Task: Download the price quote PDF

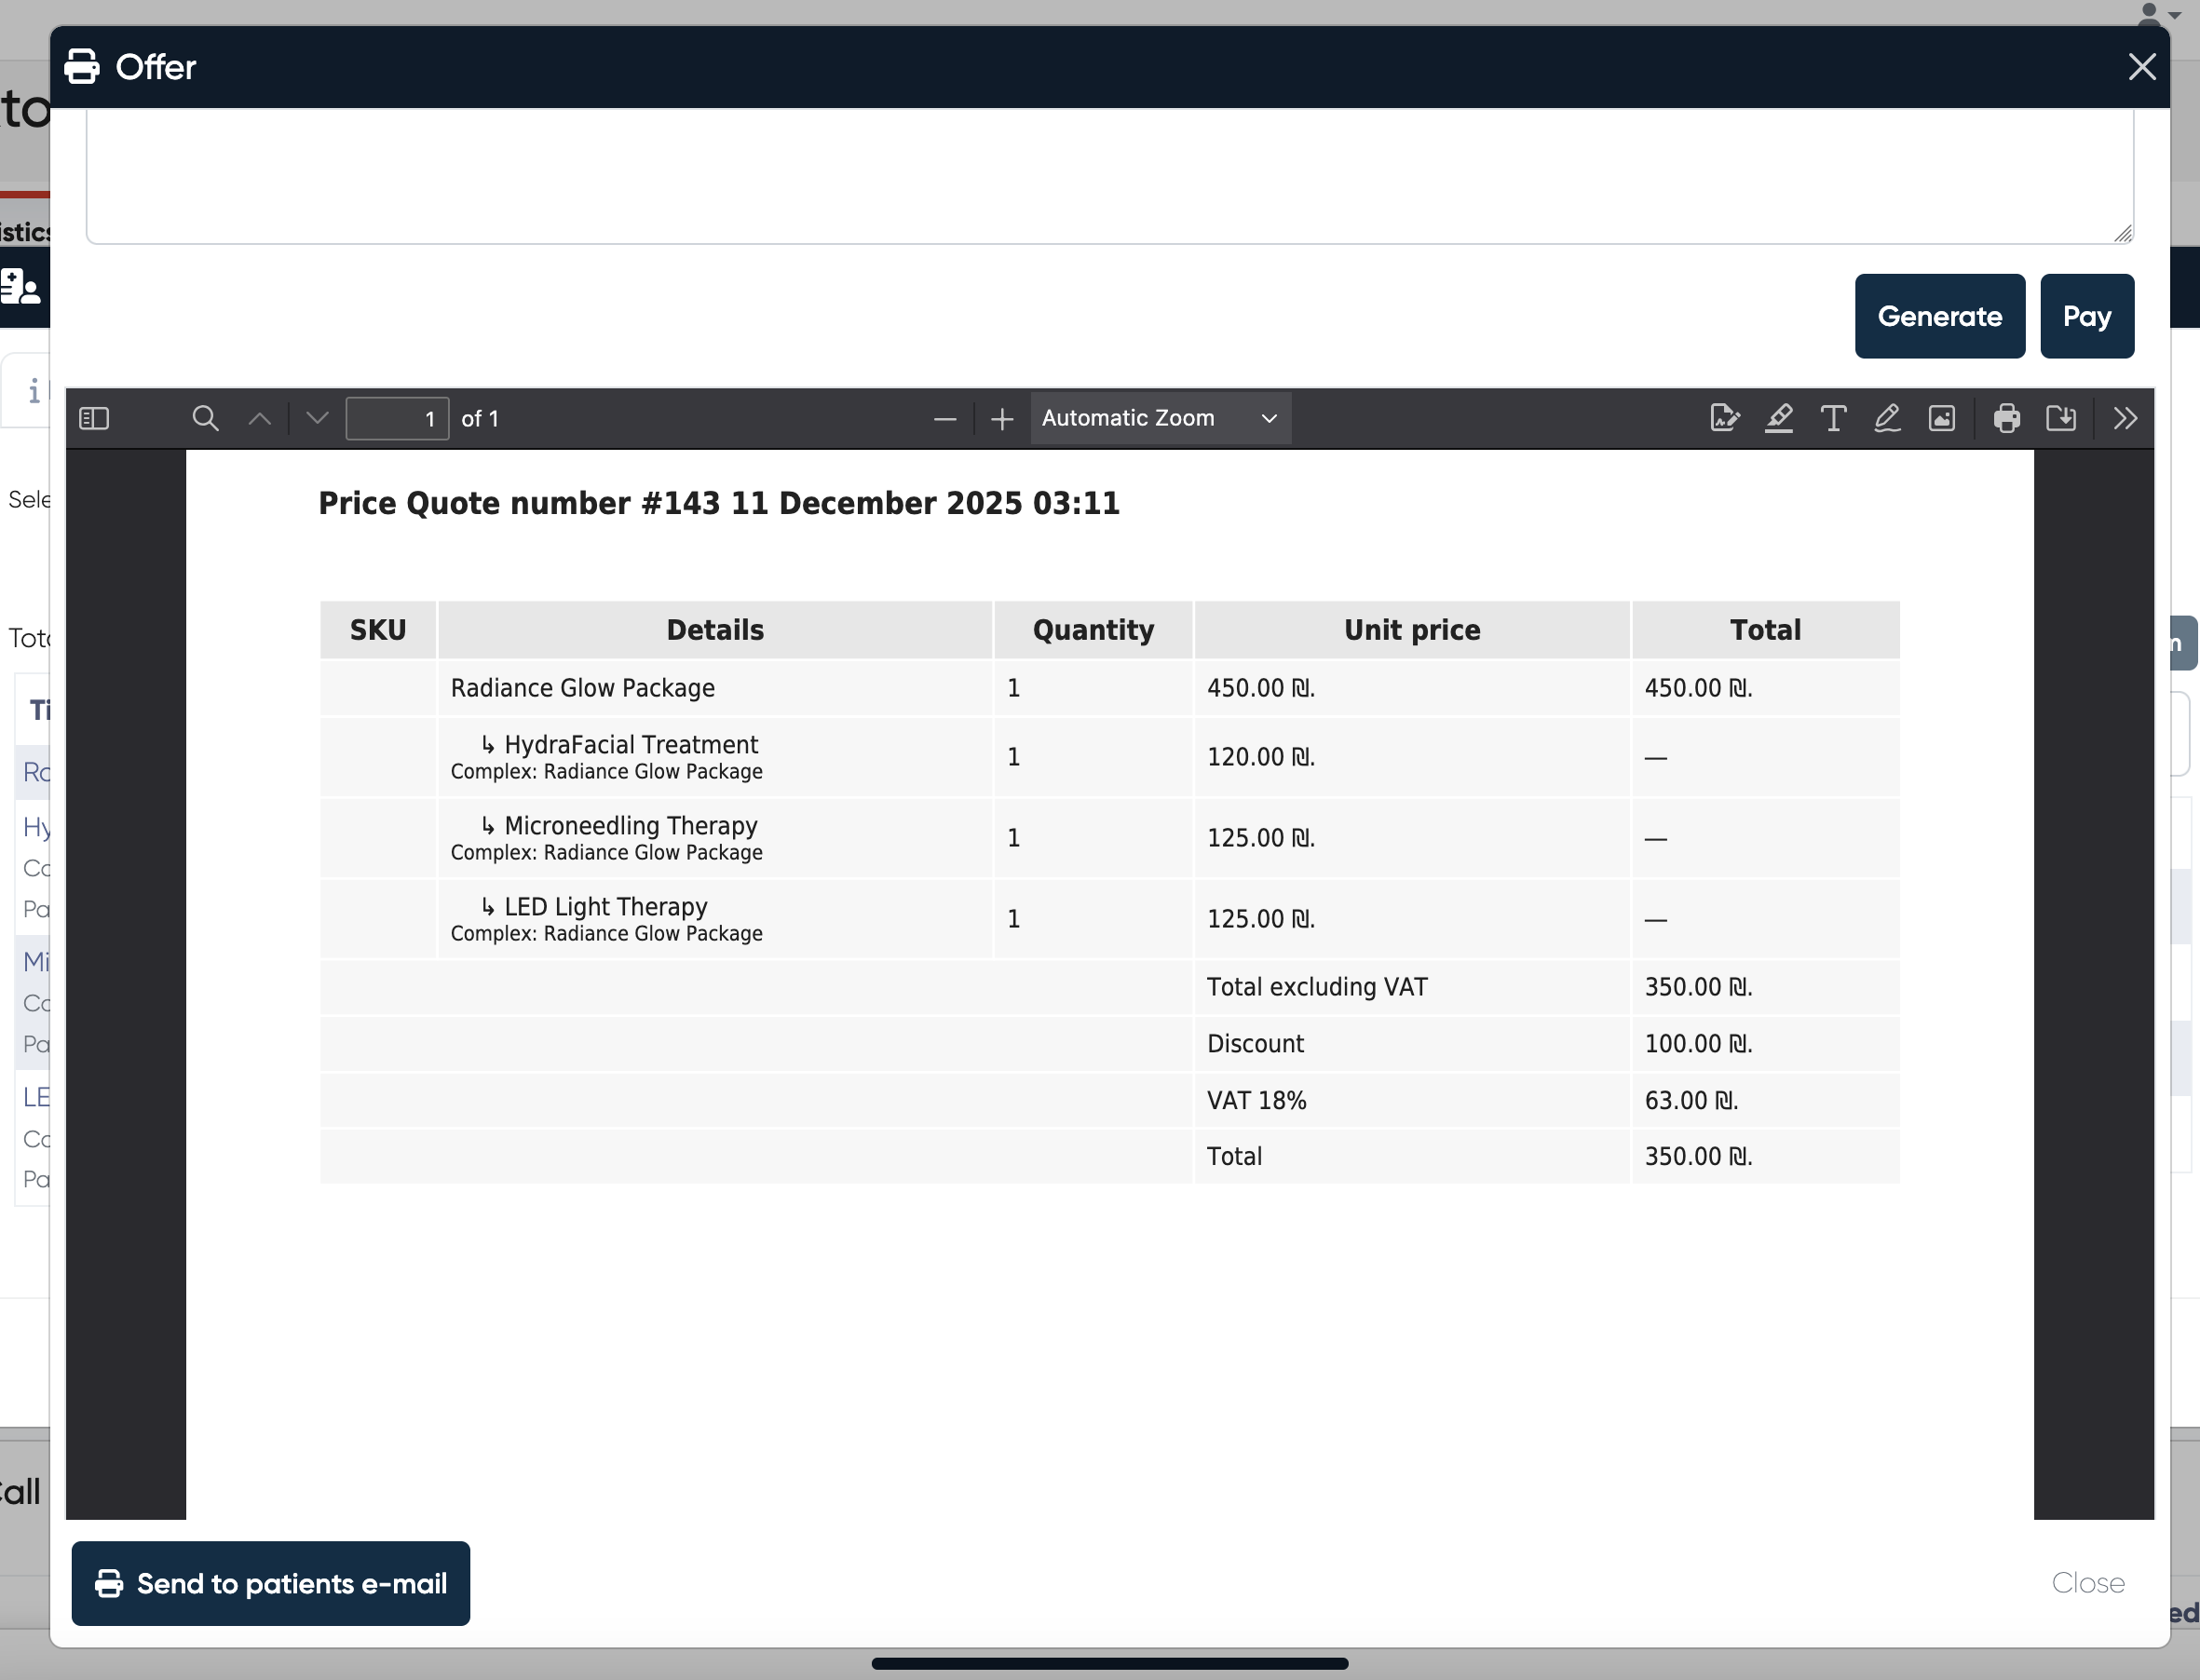Action: (x=2061, y=418)
